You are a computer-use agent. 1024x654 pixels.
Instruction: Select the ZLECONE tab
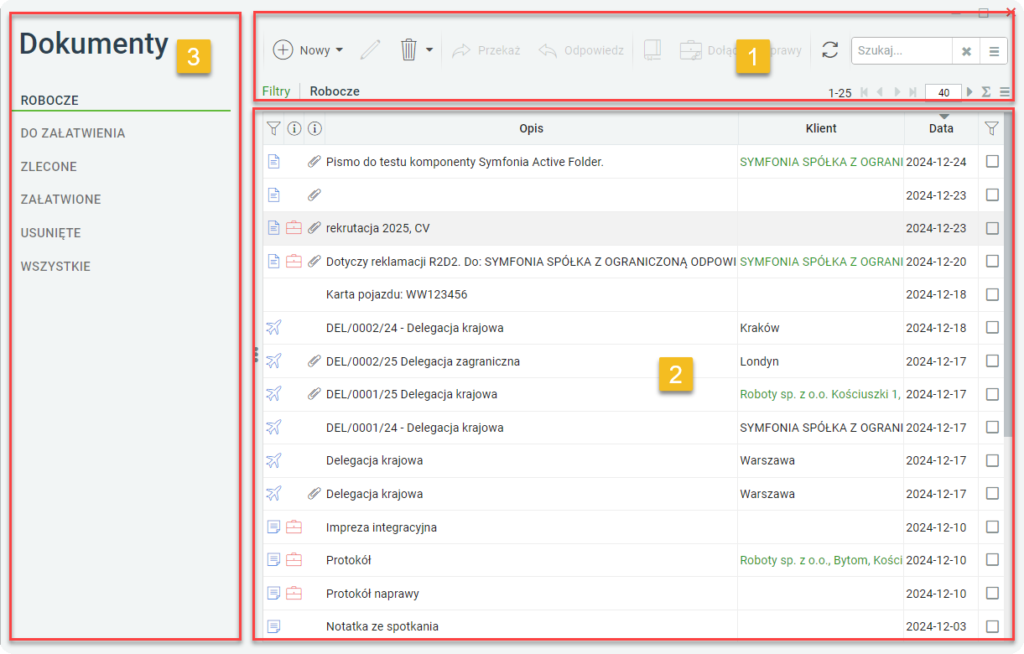point(48,167)
